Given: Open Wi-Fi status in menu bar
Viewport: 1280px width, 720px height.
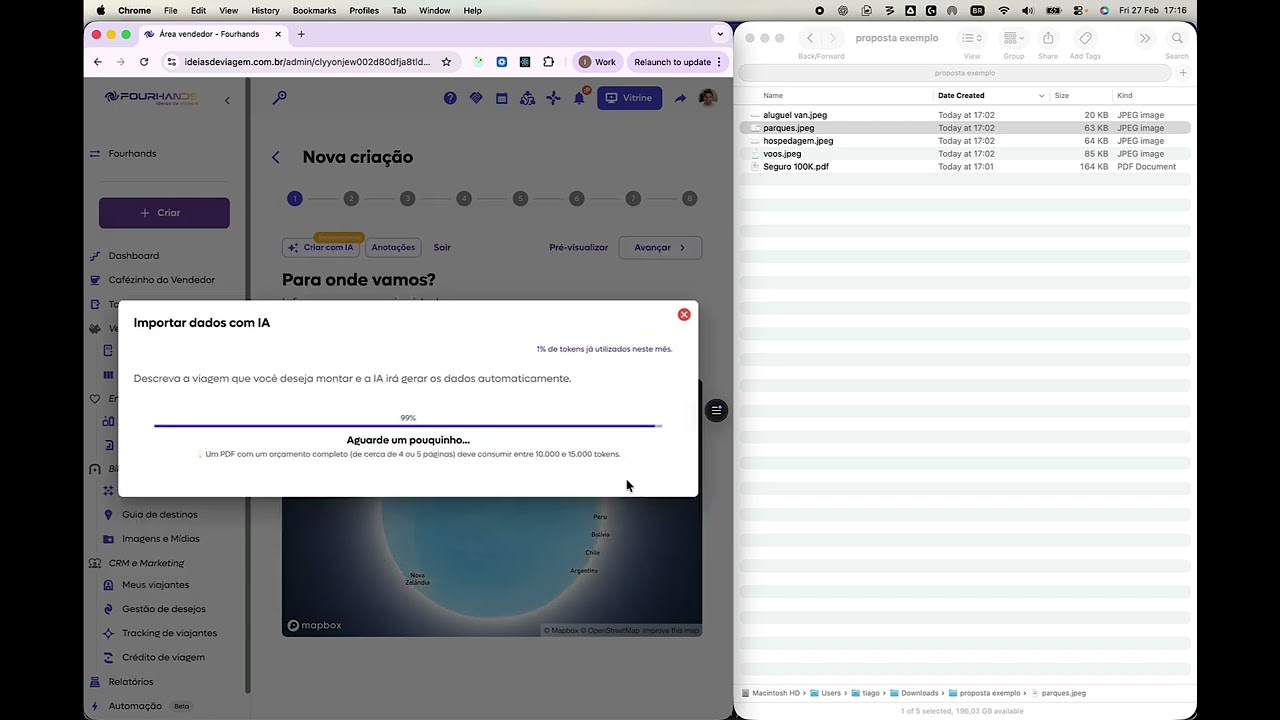Looking at the screenshot, I should 1003,10.
